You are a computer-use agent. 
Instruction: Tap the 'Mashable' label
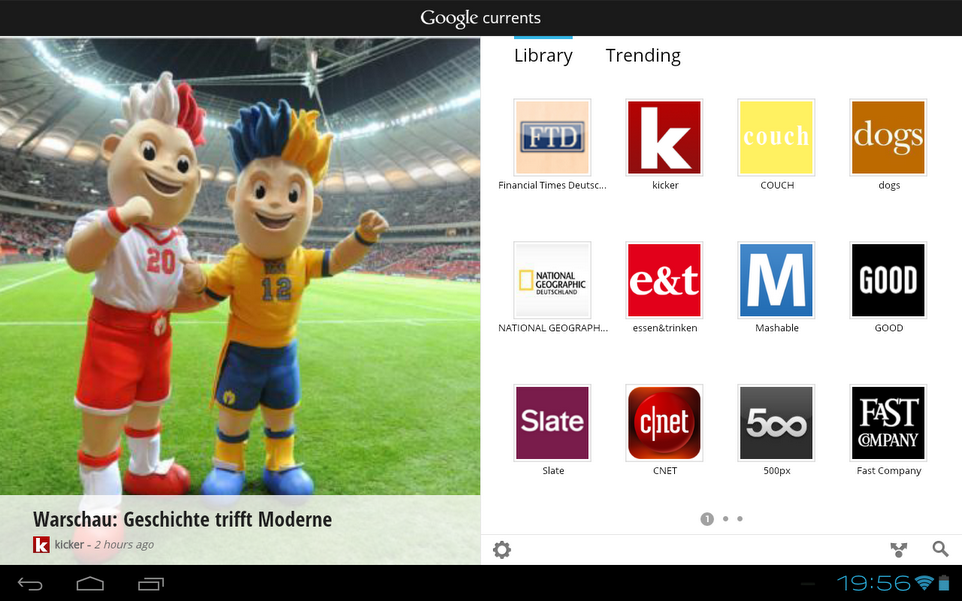(777, 328)
